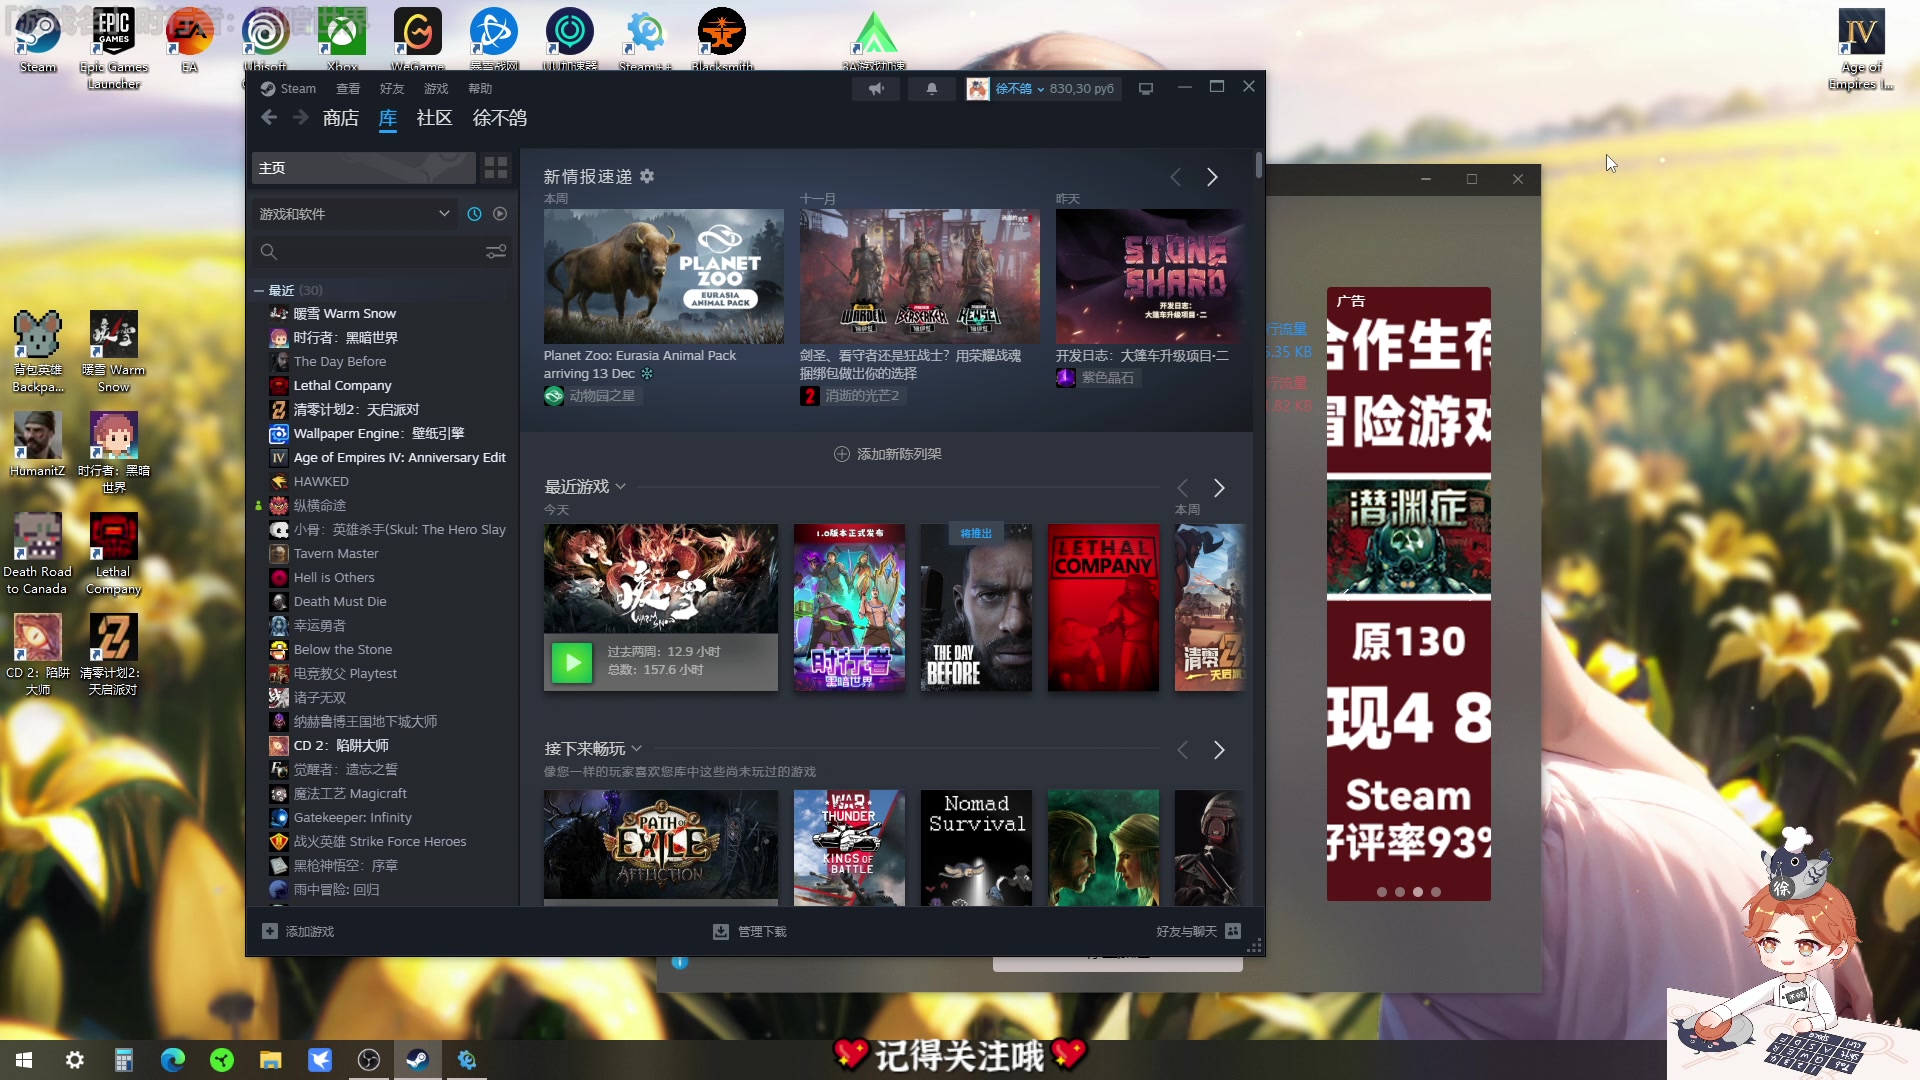Next page of Play Next shelf

1219,750
